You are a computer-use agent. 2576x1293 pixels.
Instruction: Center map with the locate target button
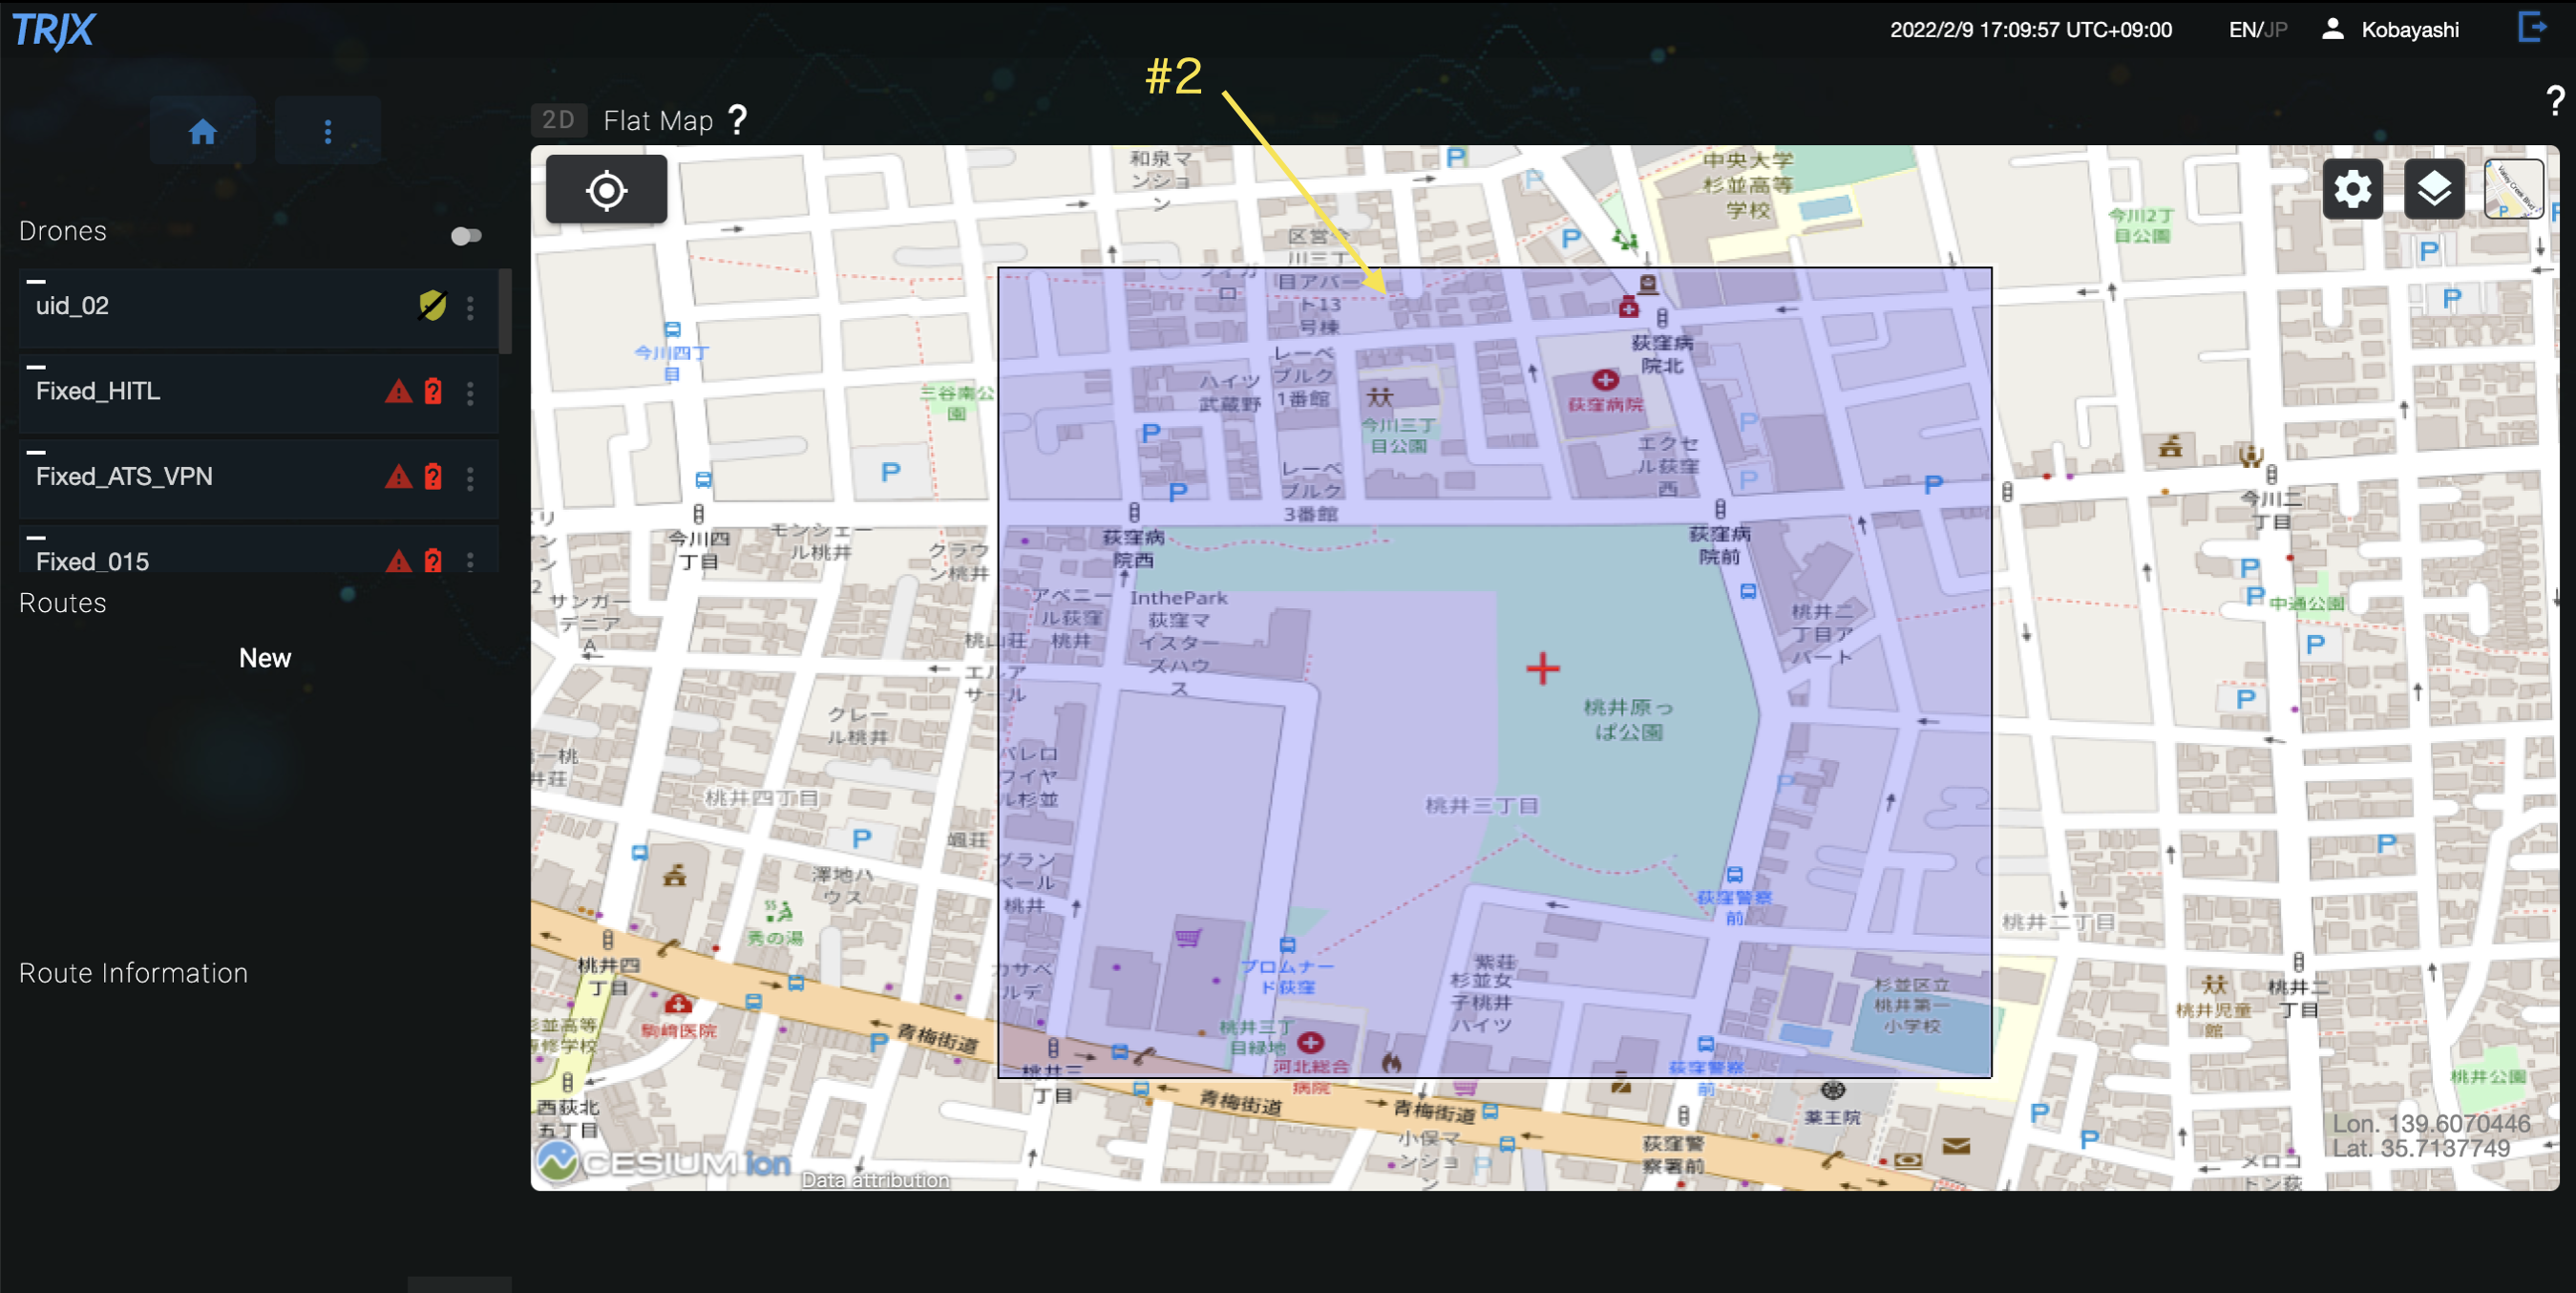coord(606,190)
